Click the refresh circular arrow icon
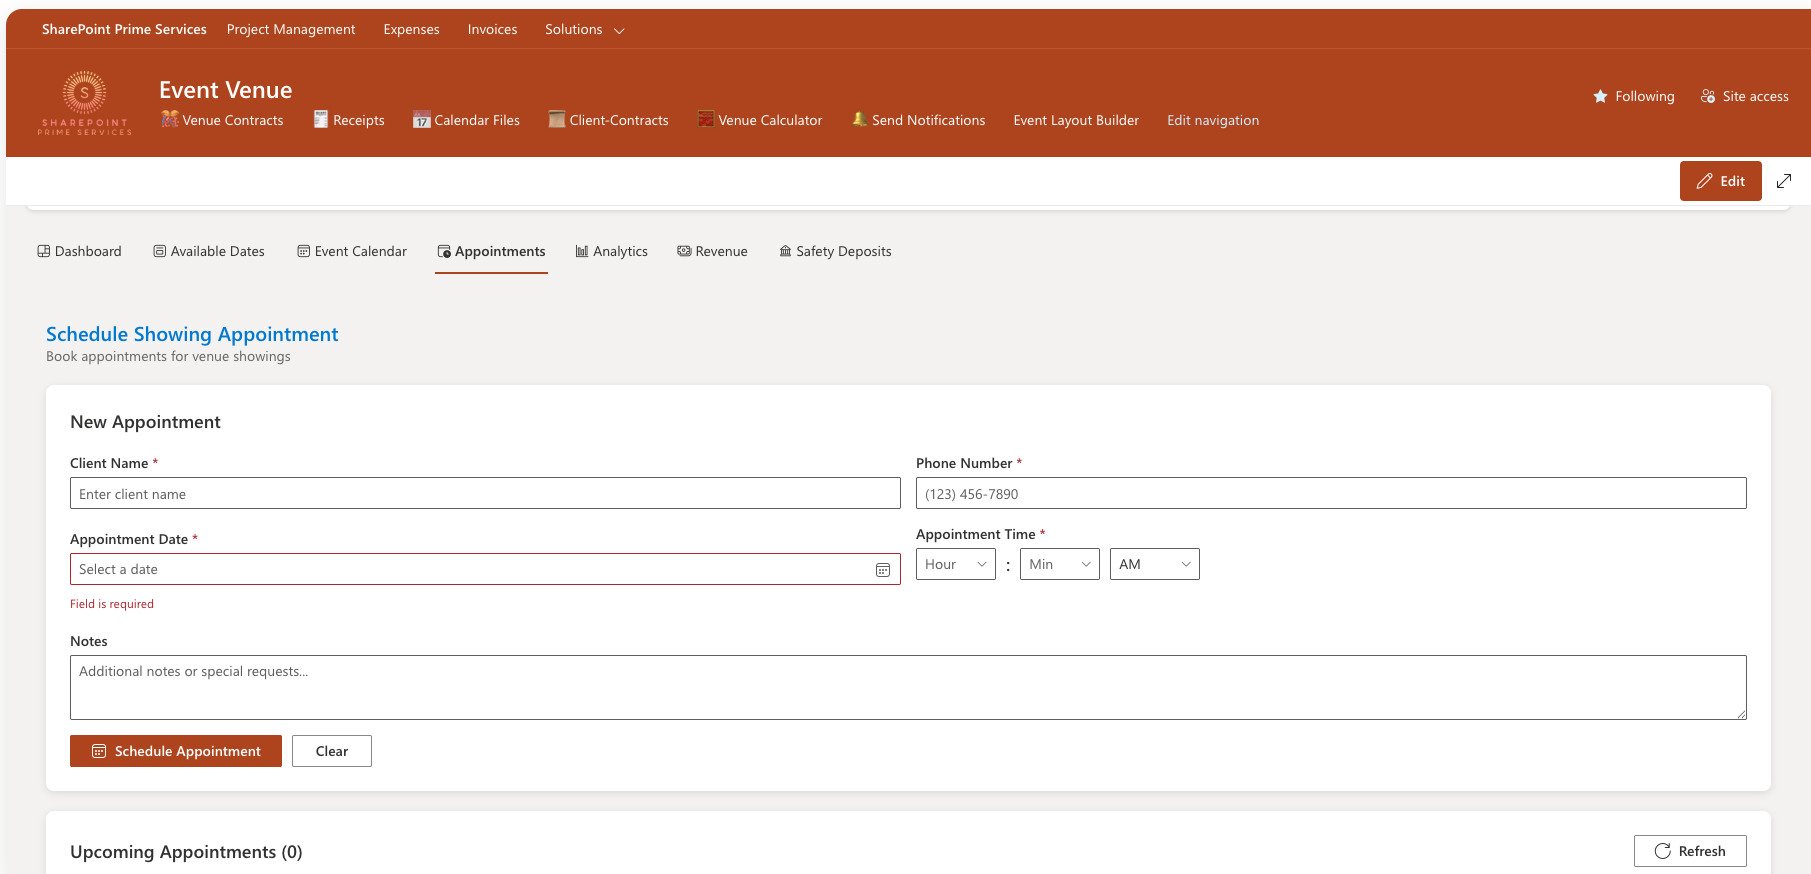The image size is (1811, 874). (x=1663, y=851)
